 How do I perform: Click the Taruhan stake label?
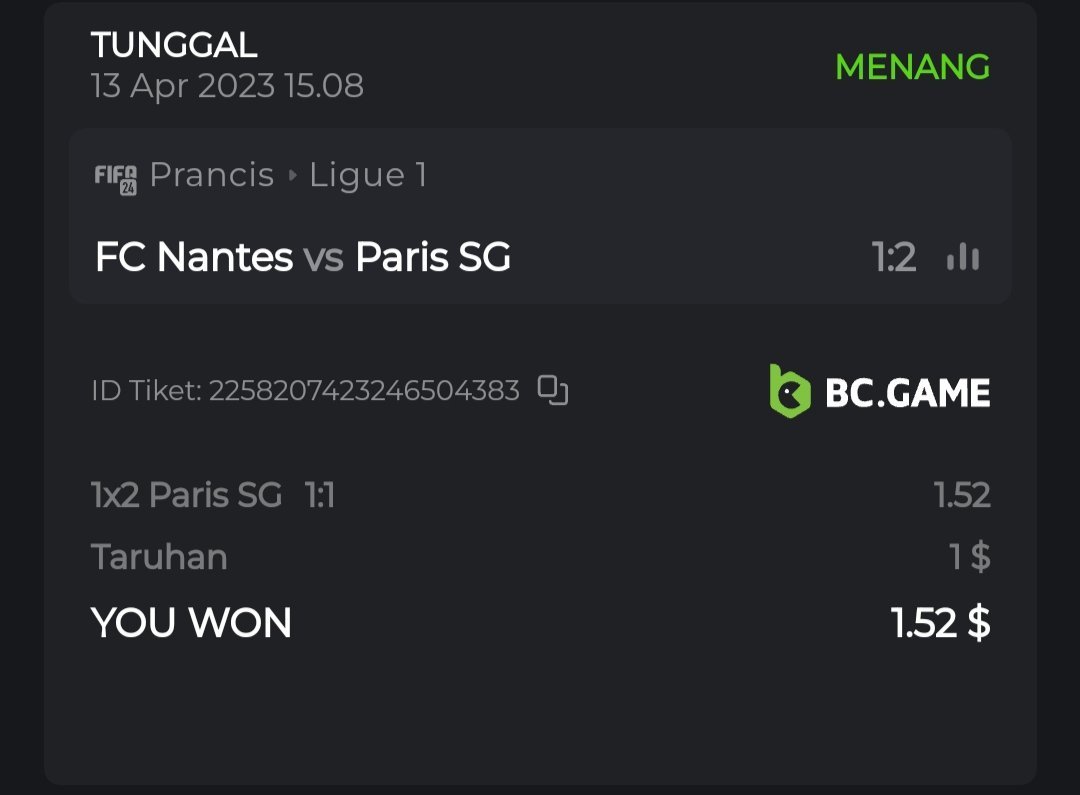point(159,557)
